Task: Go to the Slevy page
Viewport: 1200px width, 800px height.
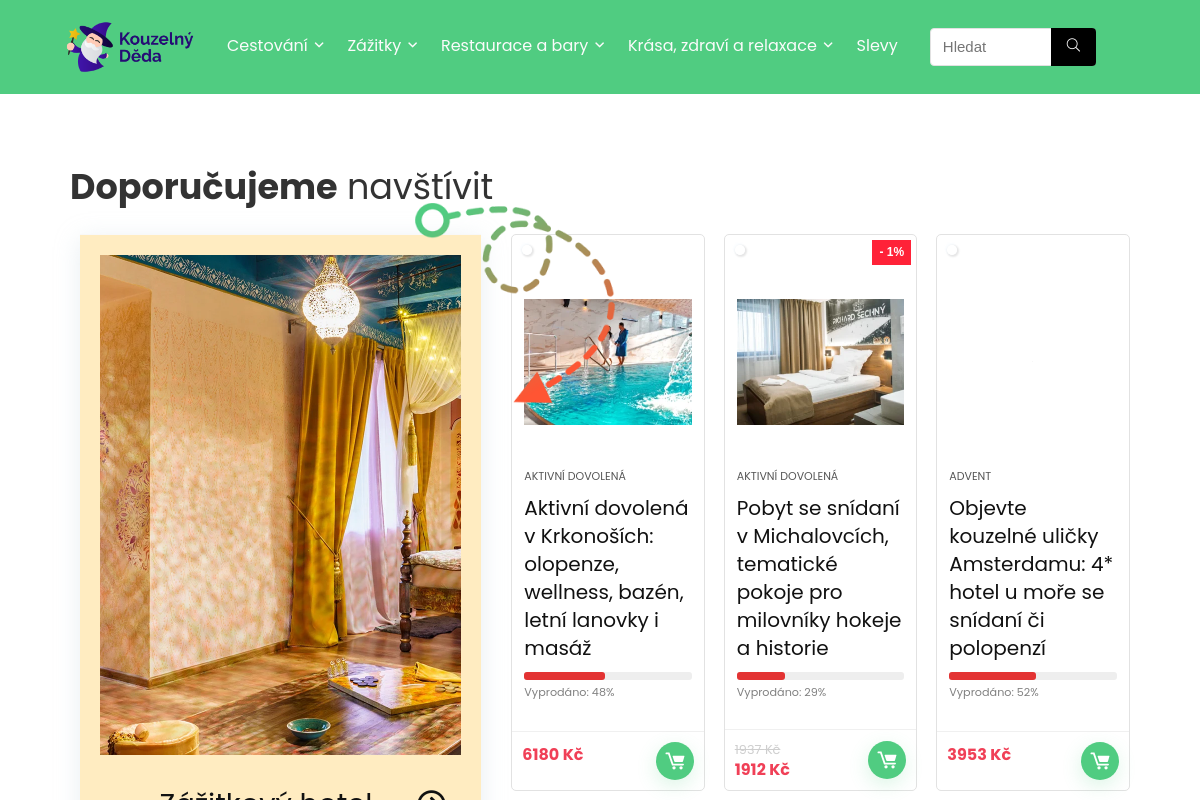Action: (877, 45)
